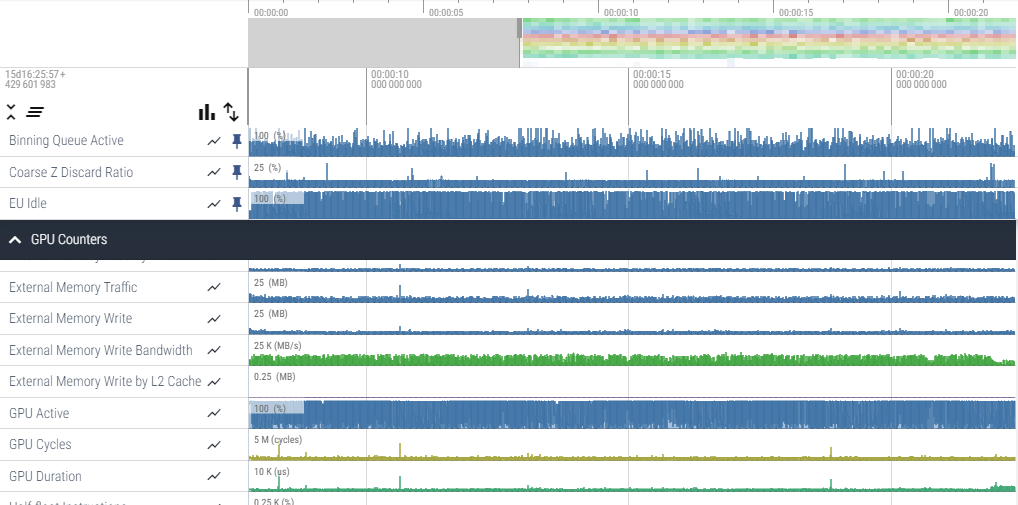Click the trace start timestamp 15d16:25:57
This screenshot has width=1018, height=505.
click(x=35, y=75)
